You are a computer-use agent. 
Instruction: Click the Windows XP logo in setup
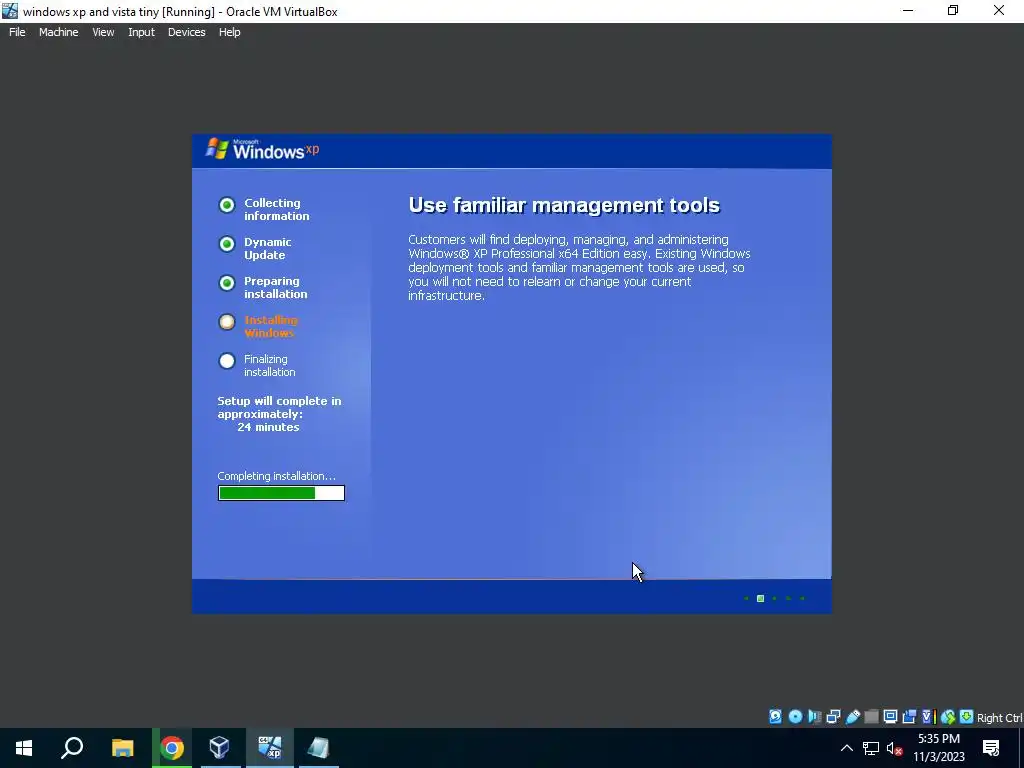point(263,150)
